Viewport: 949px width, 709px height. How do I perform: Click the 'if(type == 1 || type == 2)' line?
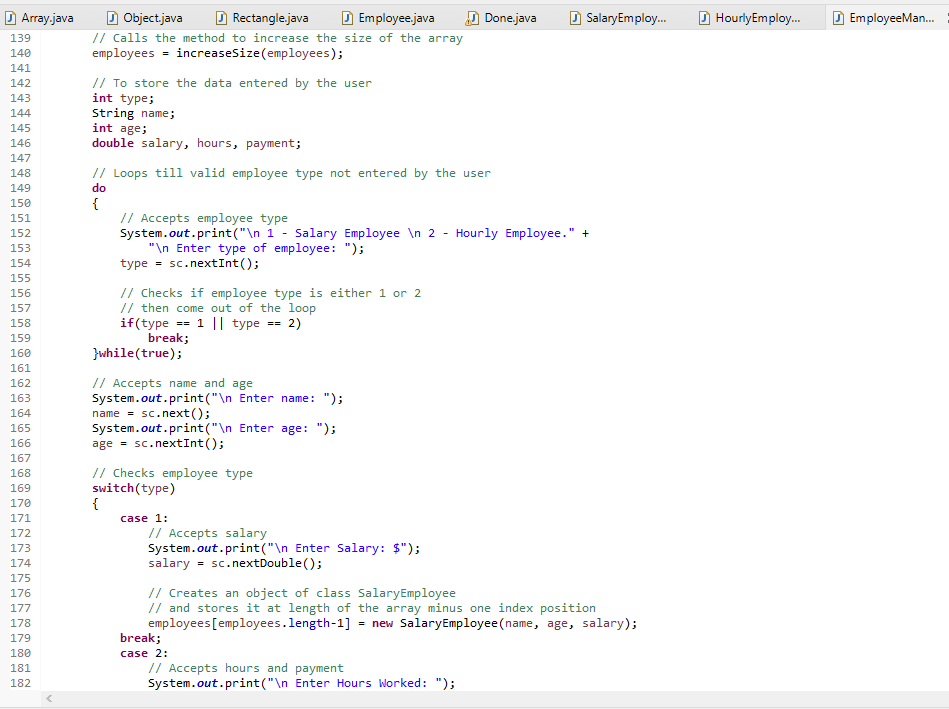click(210, 323)
